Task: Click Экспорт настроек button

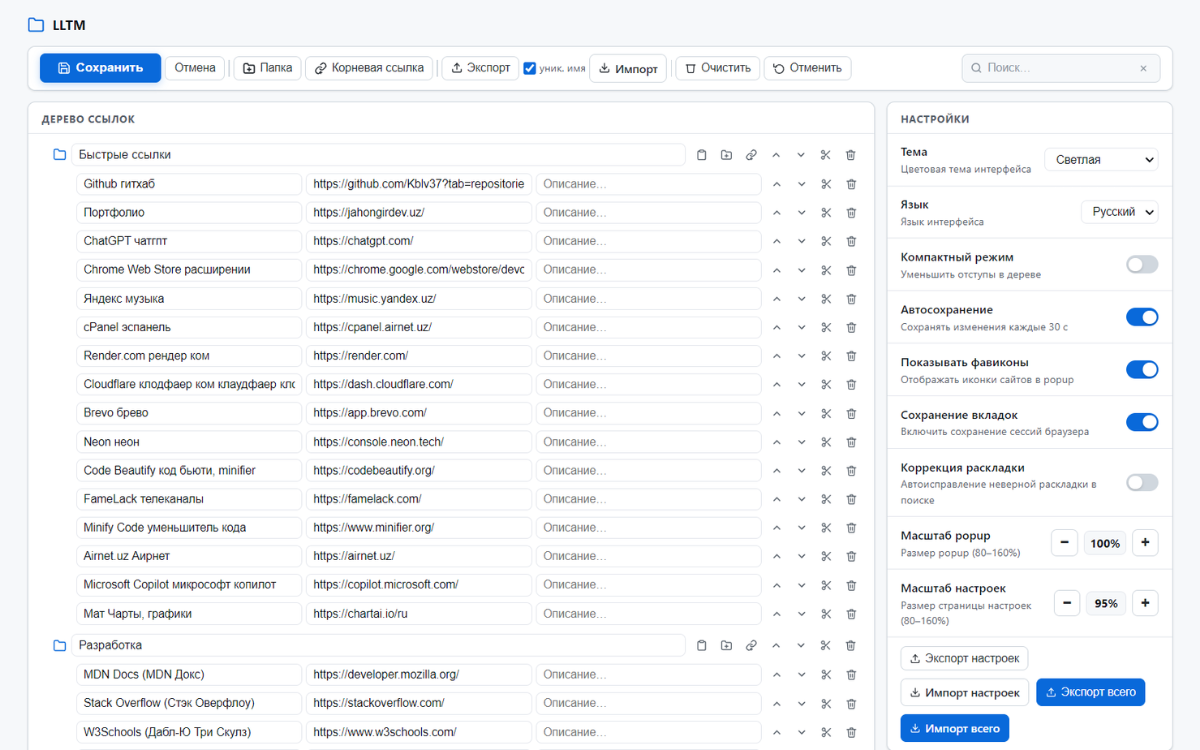Action: point(964,658)
